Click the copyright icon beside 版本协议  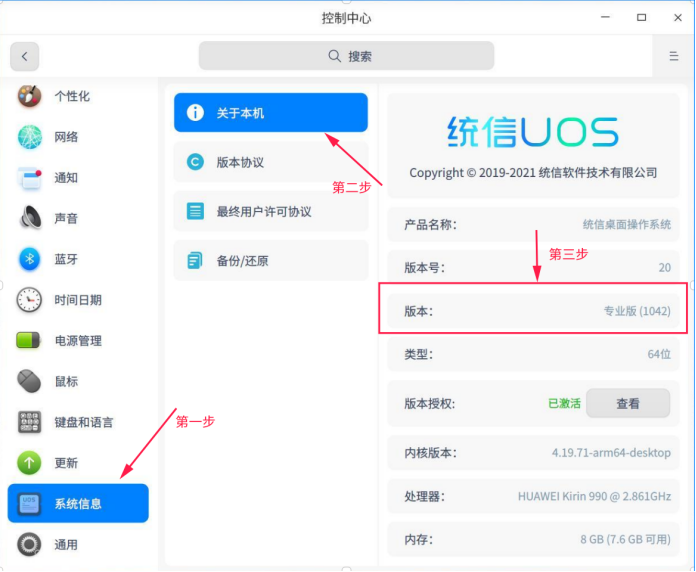[x=195, y=162]
